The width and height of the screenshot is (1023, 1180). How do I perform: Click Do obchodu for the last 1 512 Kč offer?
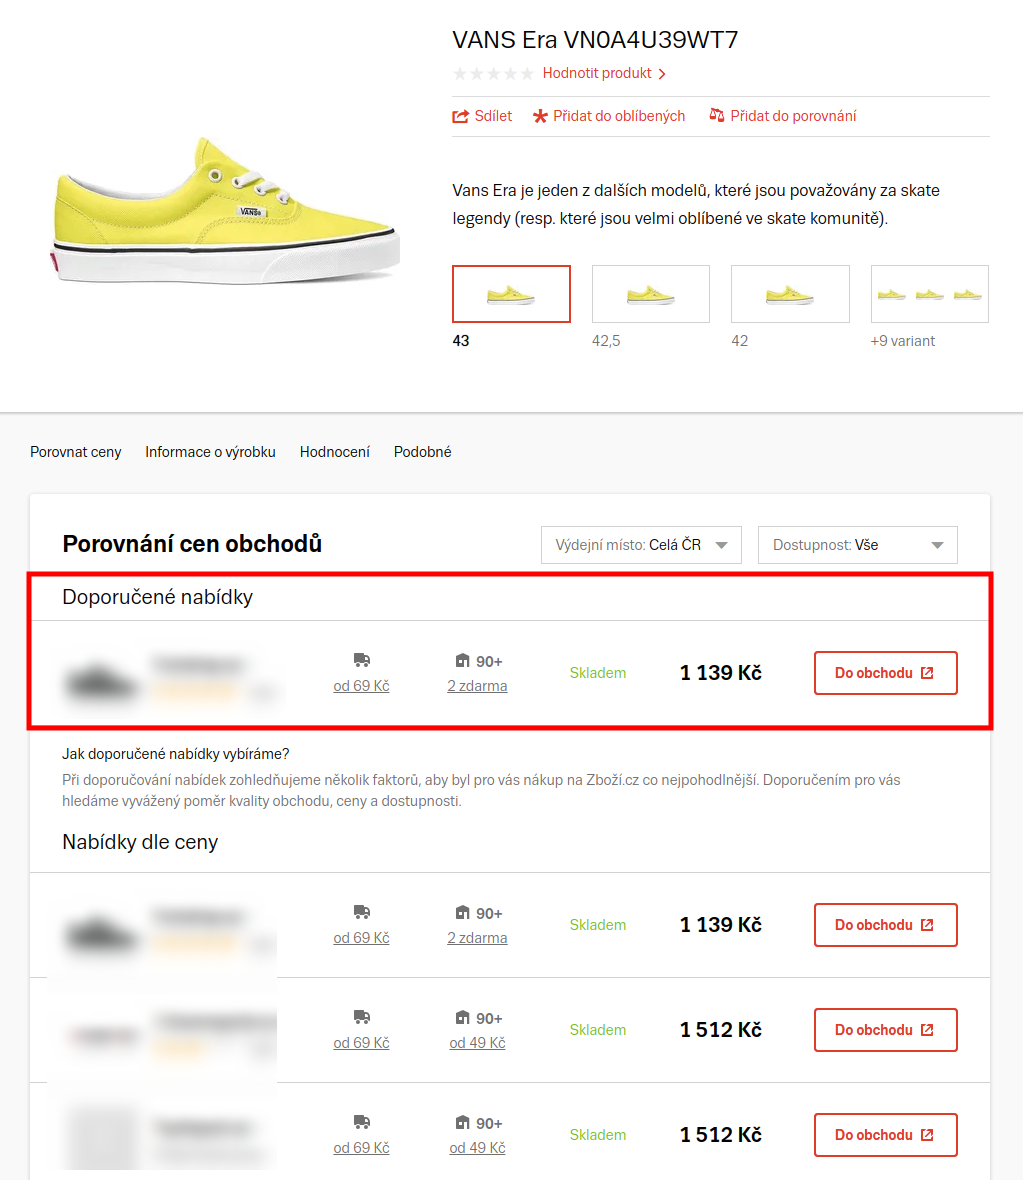(x=885, y=1135)
